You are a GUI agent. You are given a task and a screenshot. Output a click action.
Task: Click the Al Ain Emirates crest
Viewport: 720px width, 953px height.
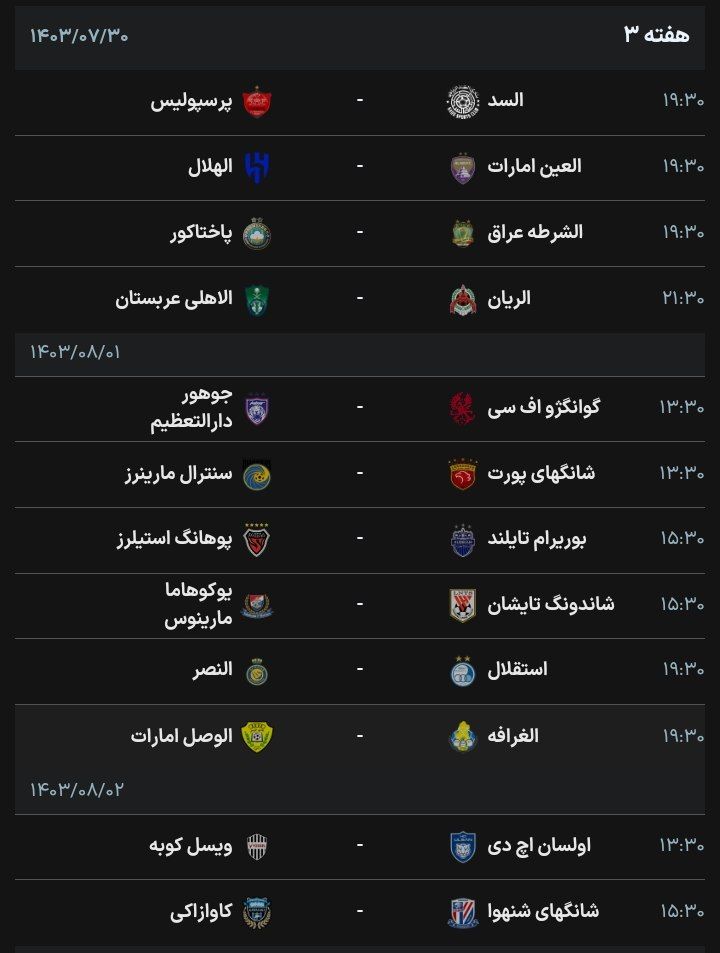tap(462, 168)
